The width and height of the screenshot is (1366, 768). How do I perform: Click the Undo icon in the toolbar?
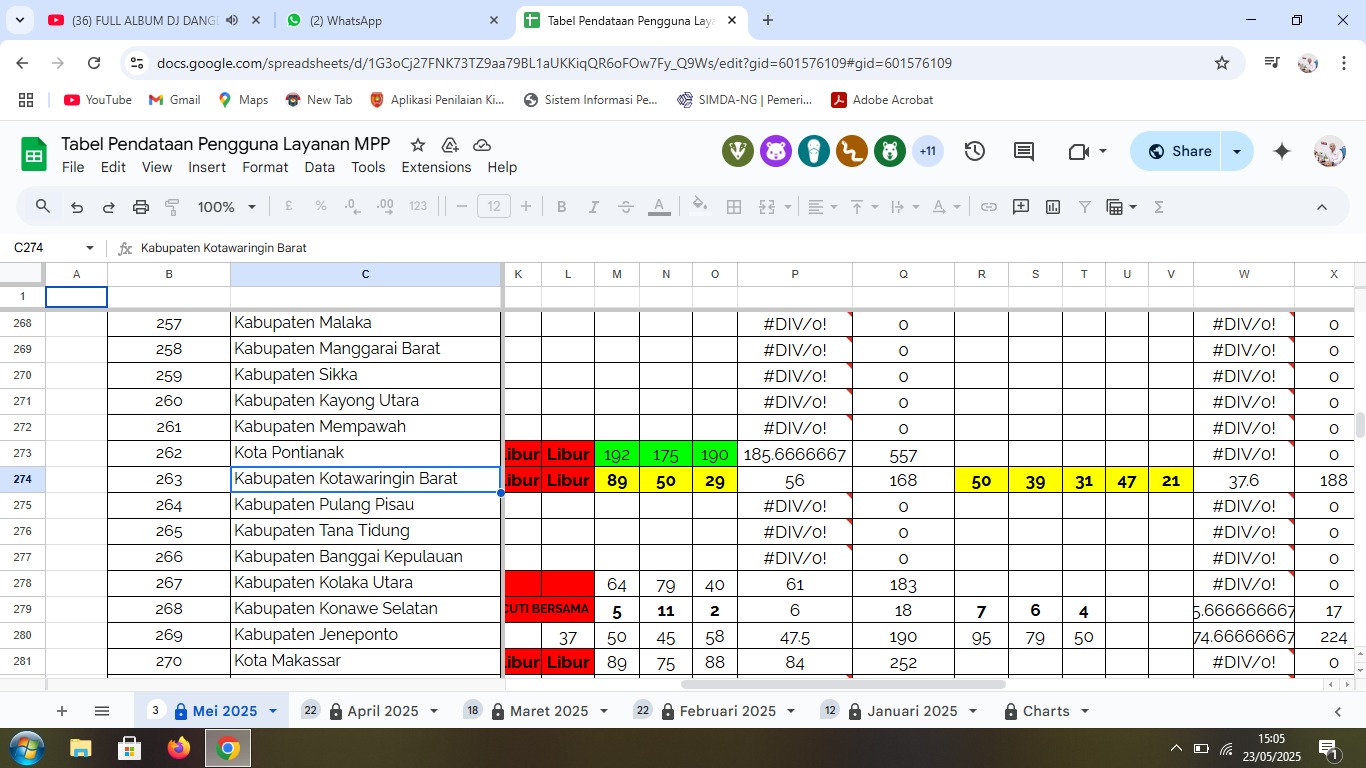77,207
